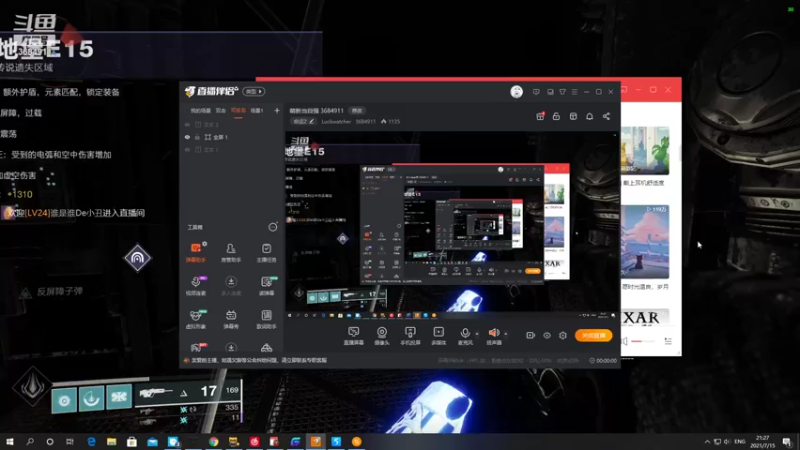Open notification bell icon
This screenshot has height=450, width=800.
pos(589,116)
